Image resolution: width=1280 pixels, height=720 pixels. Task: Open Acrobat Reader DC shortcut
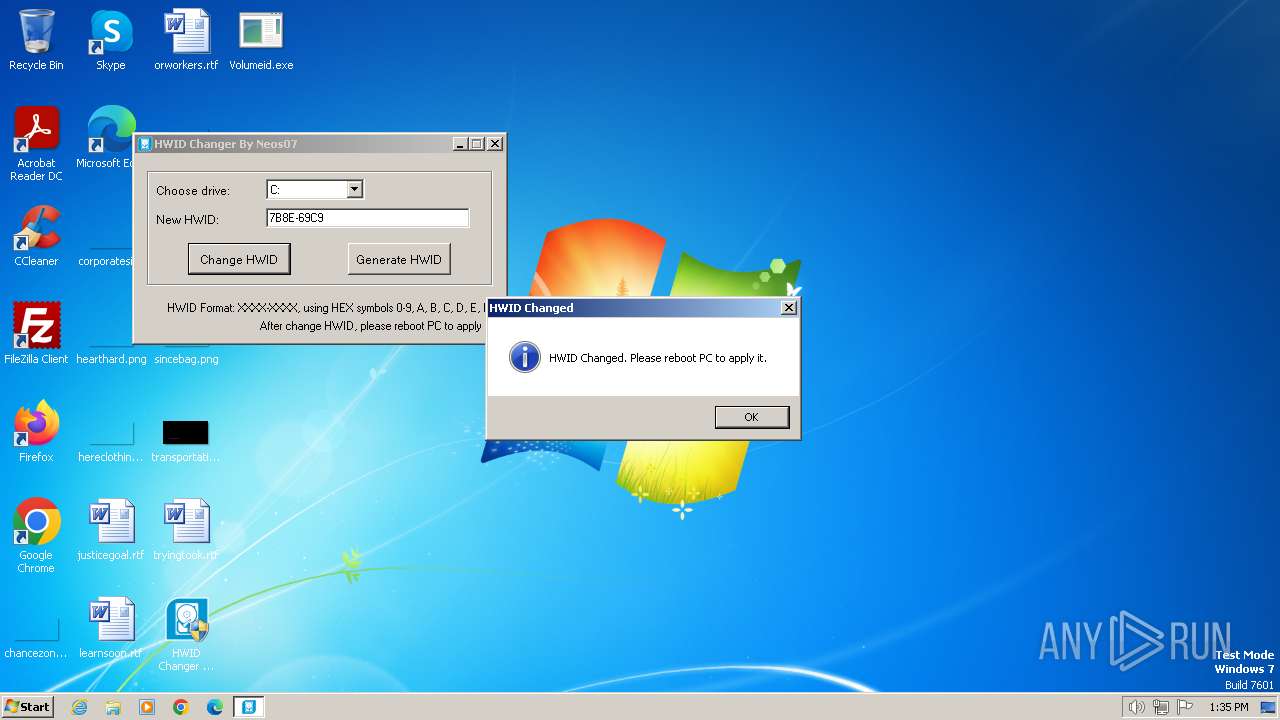point(36,144)
